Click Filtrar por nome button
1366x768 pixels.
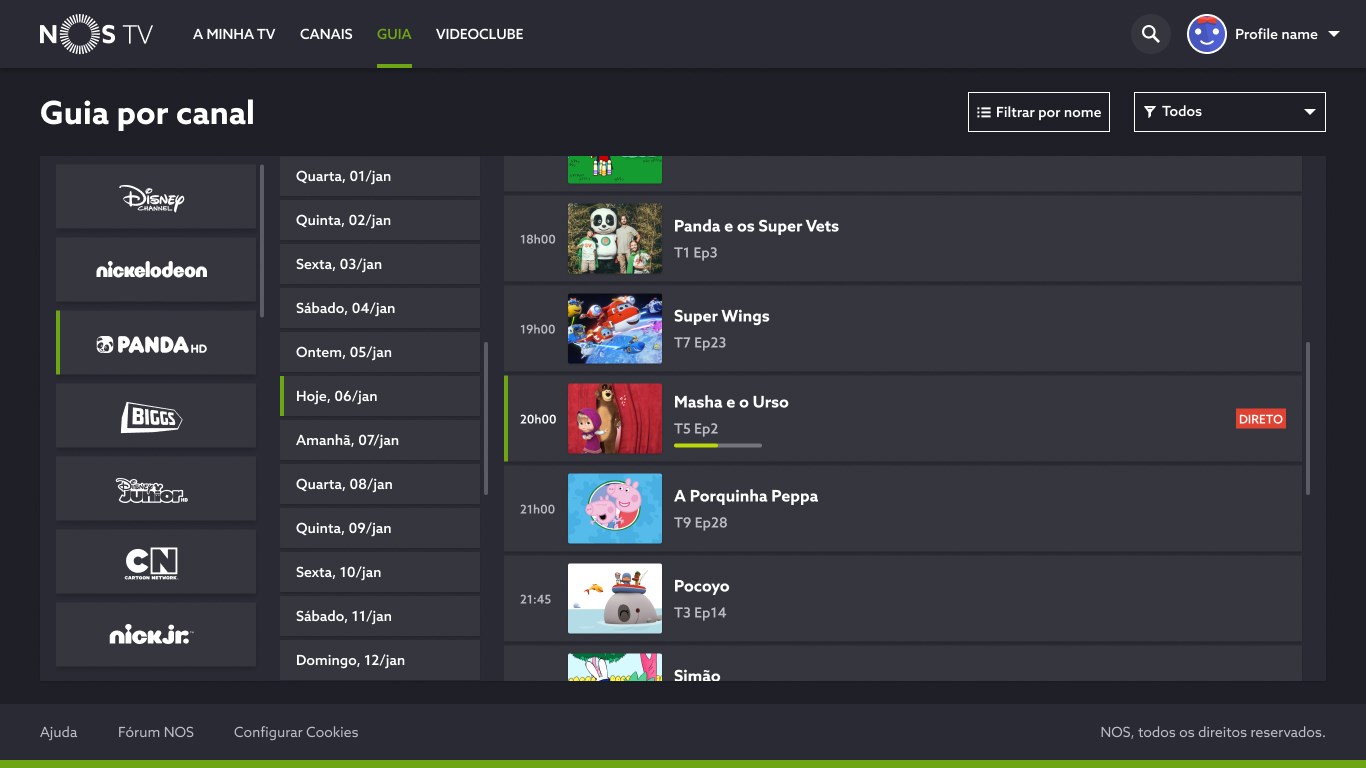(x=1039, y=112)
